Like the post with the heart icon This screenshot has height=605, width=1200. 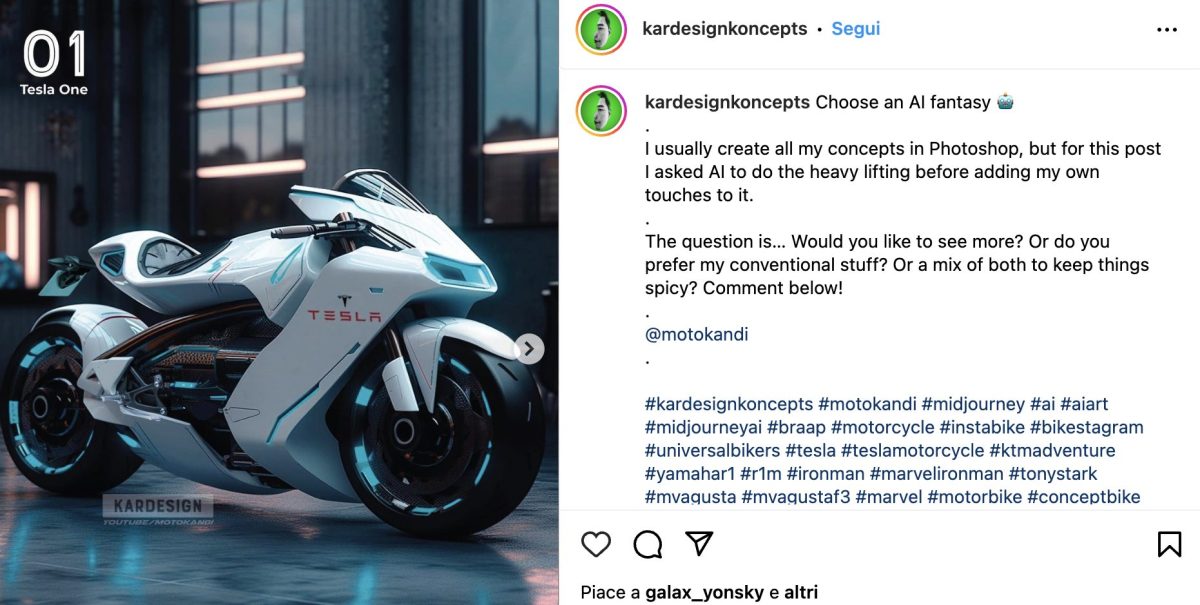coord(596,544)
